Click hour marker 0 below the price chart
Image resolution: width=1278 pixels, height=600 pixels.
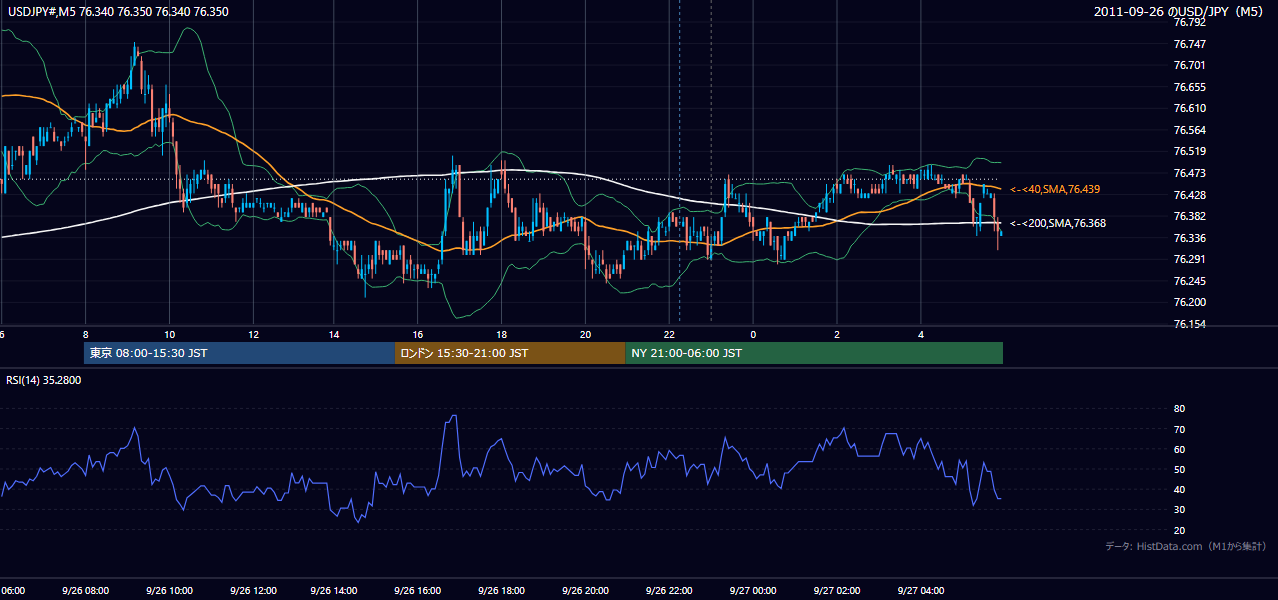point(753,335)
